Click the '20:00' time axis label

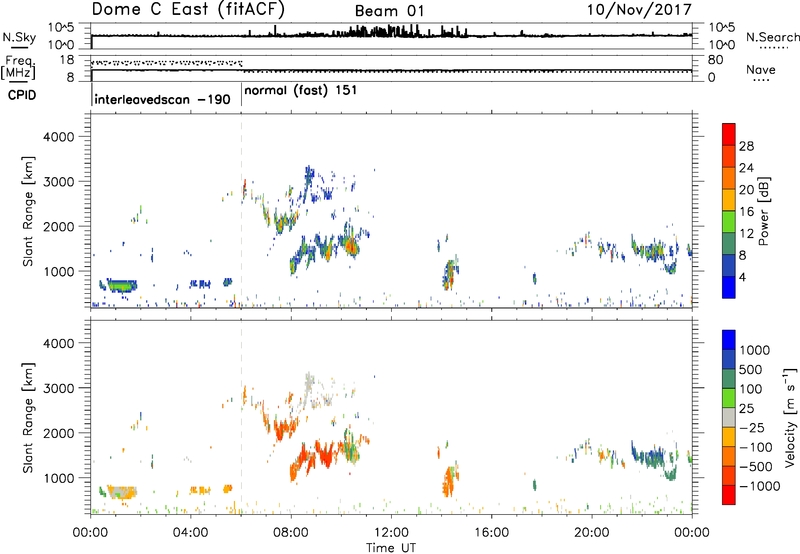click(x=591, y=533)
